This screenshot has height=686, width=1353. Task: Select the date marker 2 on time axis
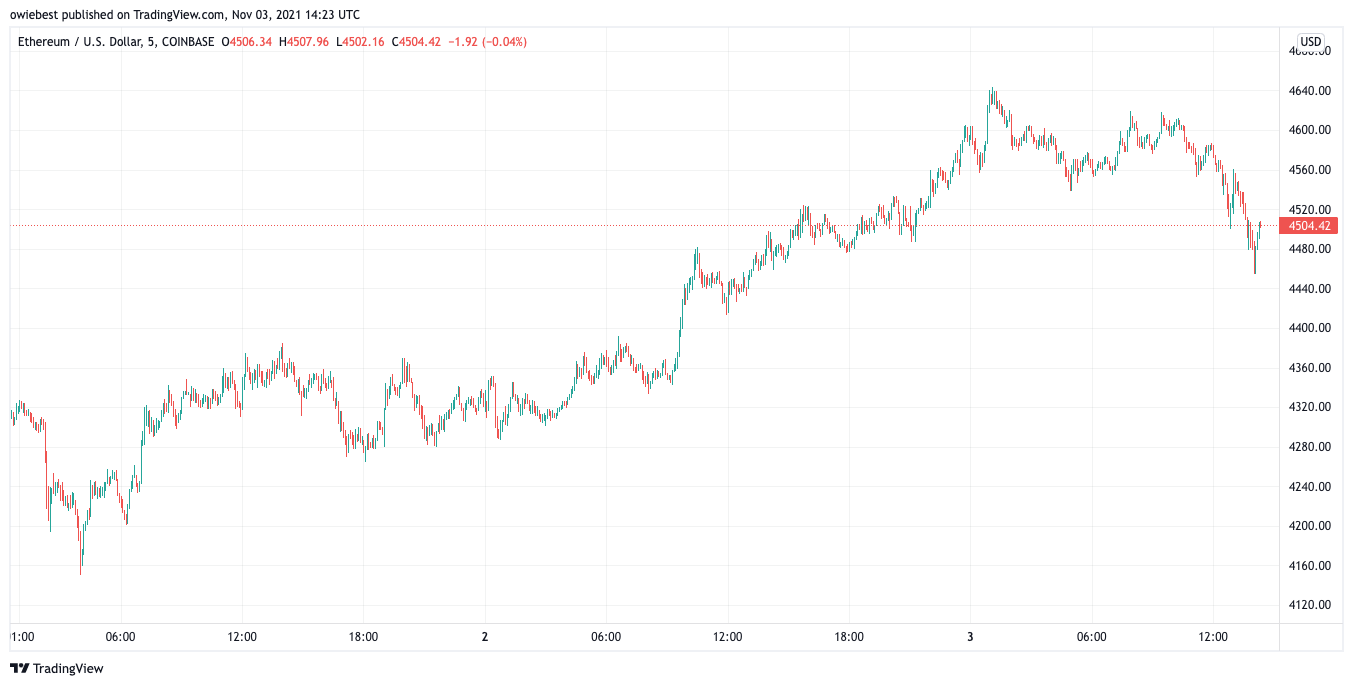tap(484, 637)
